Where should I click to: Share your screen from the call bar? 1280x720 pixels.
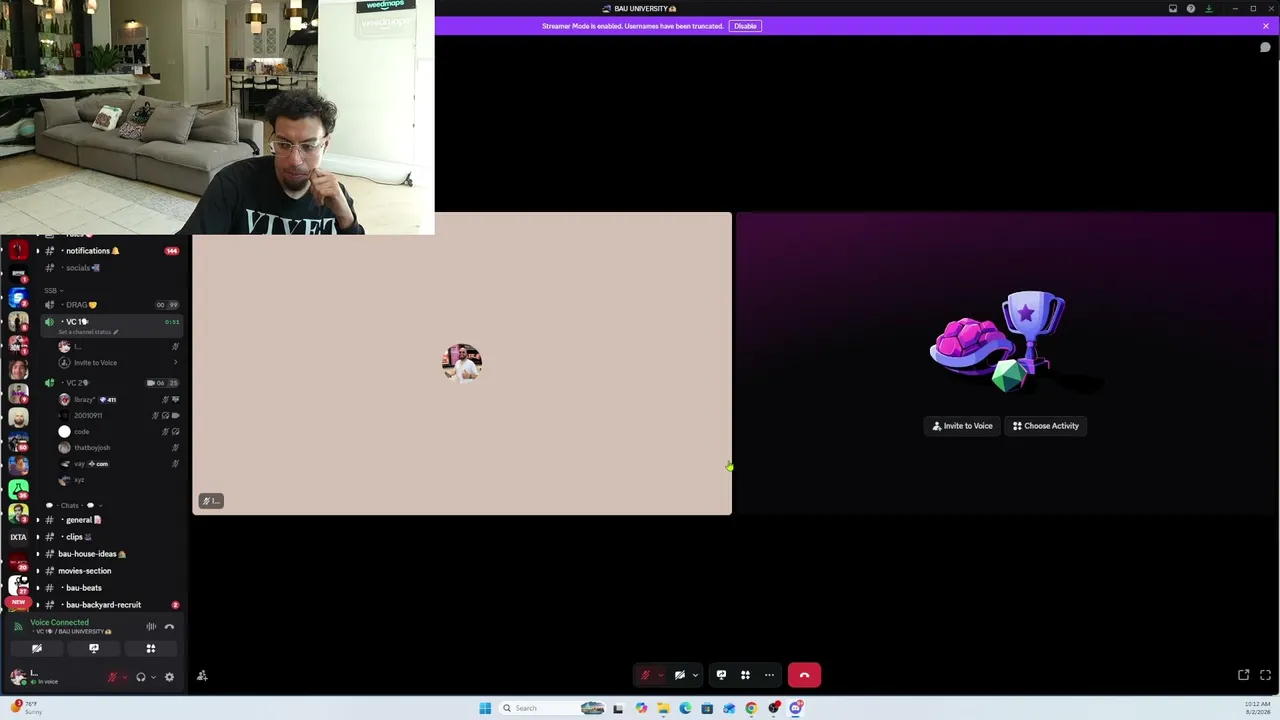click(x=721, y=675)
